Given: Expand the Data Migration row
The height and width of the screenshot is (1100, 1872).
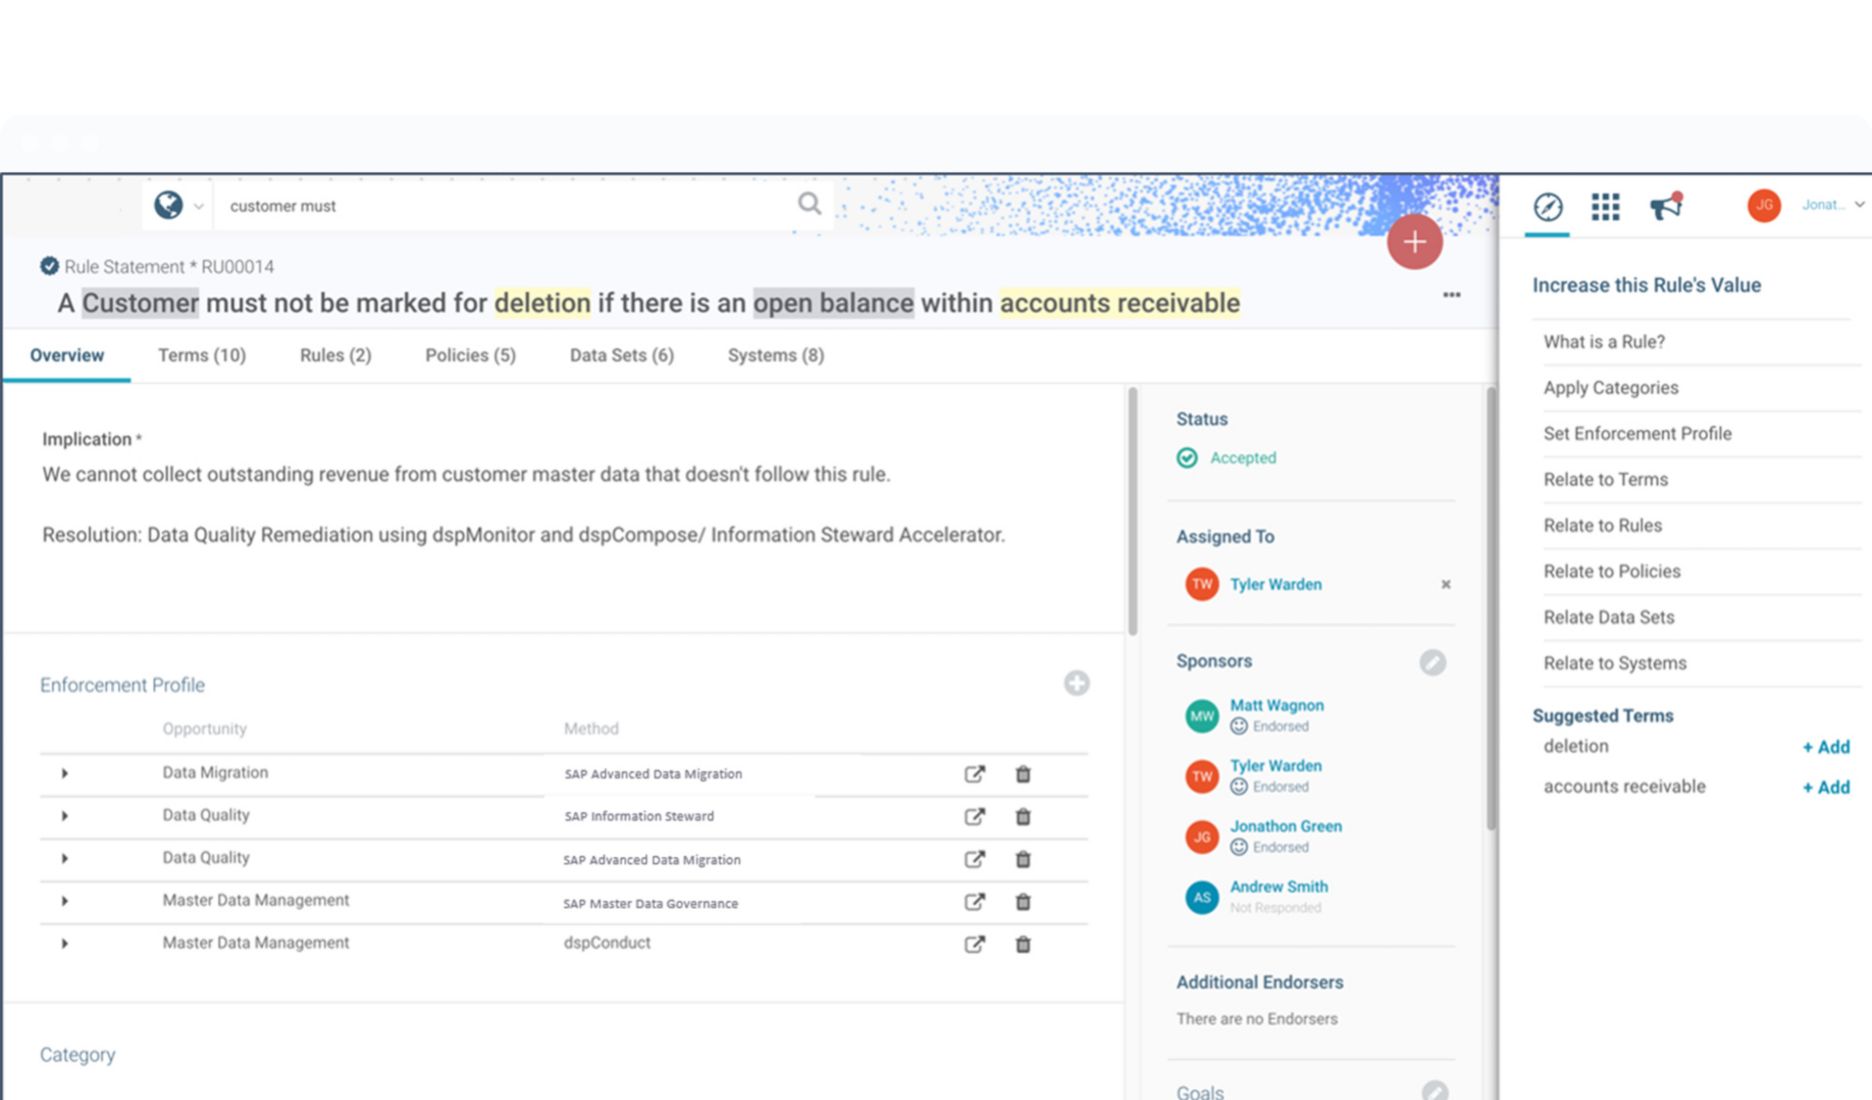Looking at the screenshot, I should (65, 773).
